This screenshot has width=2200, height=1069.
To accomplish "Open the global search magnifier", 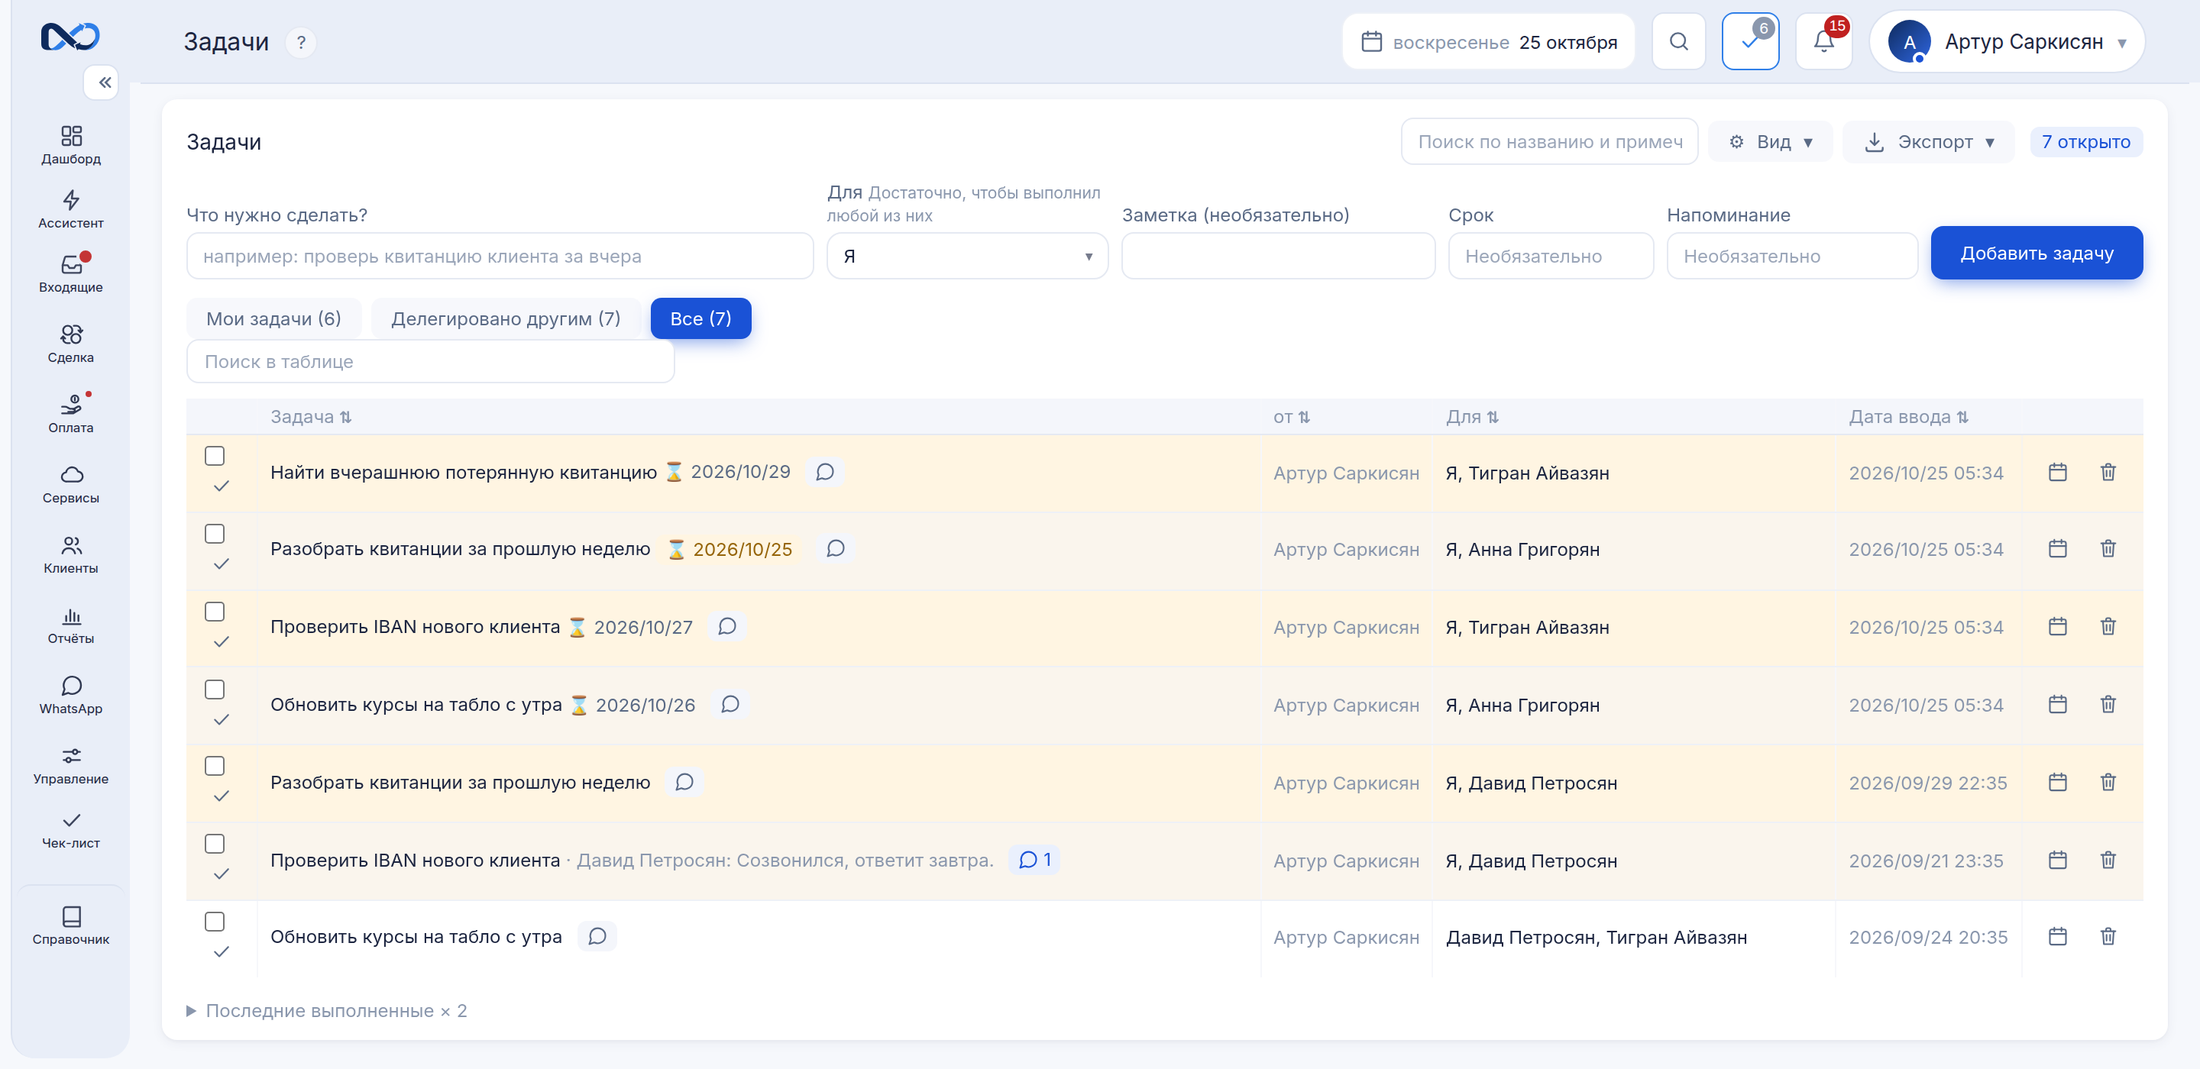I will pyautogui.click(x=1679, y=42).
